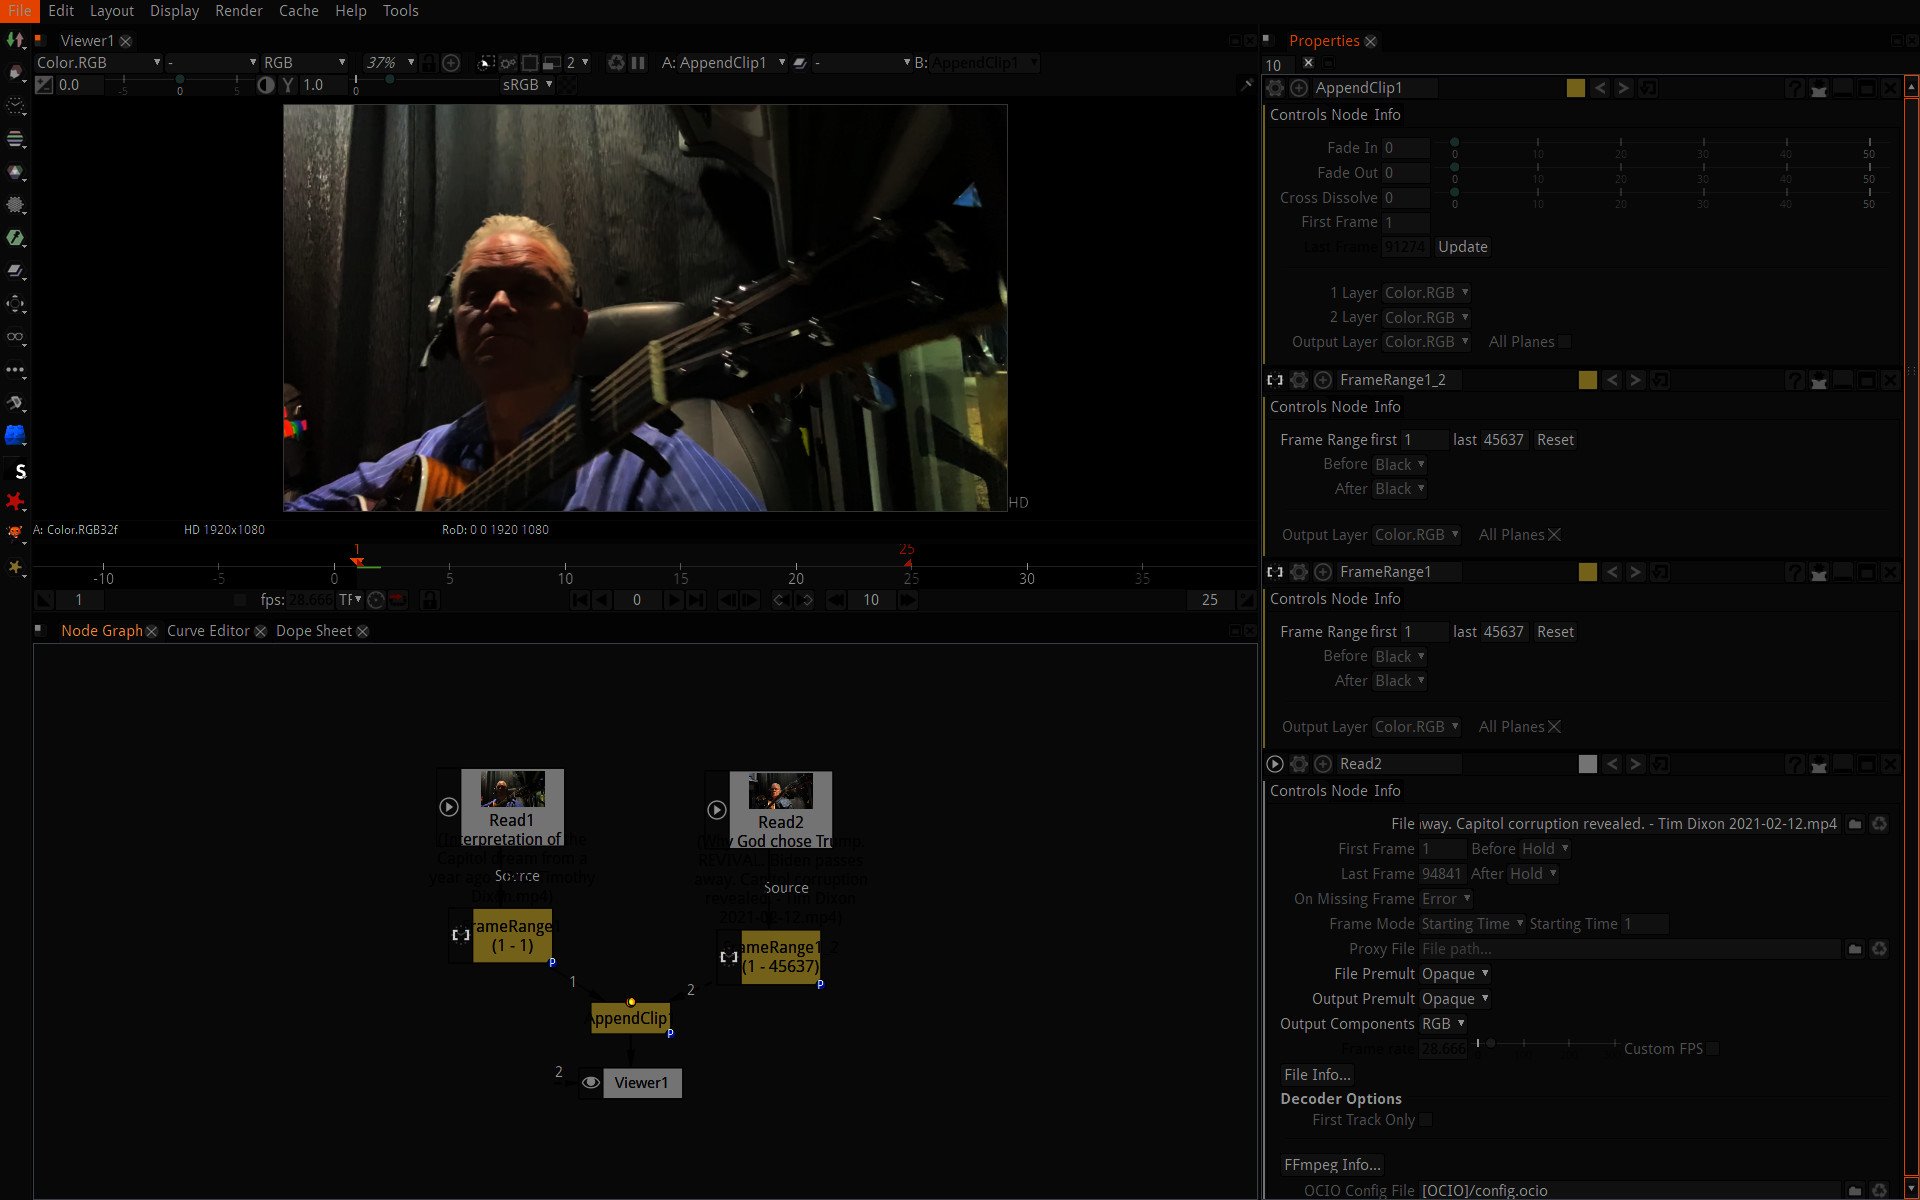Open the Transform nodes toolbar group

(x=16, y=304)
